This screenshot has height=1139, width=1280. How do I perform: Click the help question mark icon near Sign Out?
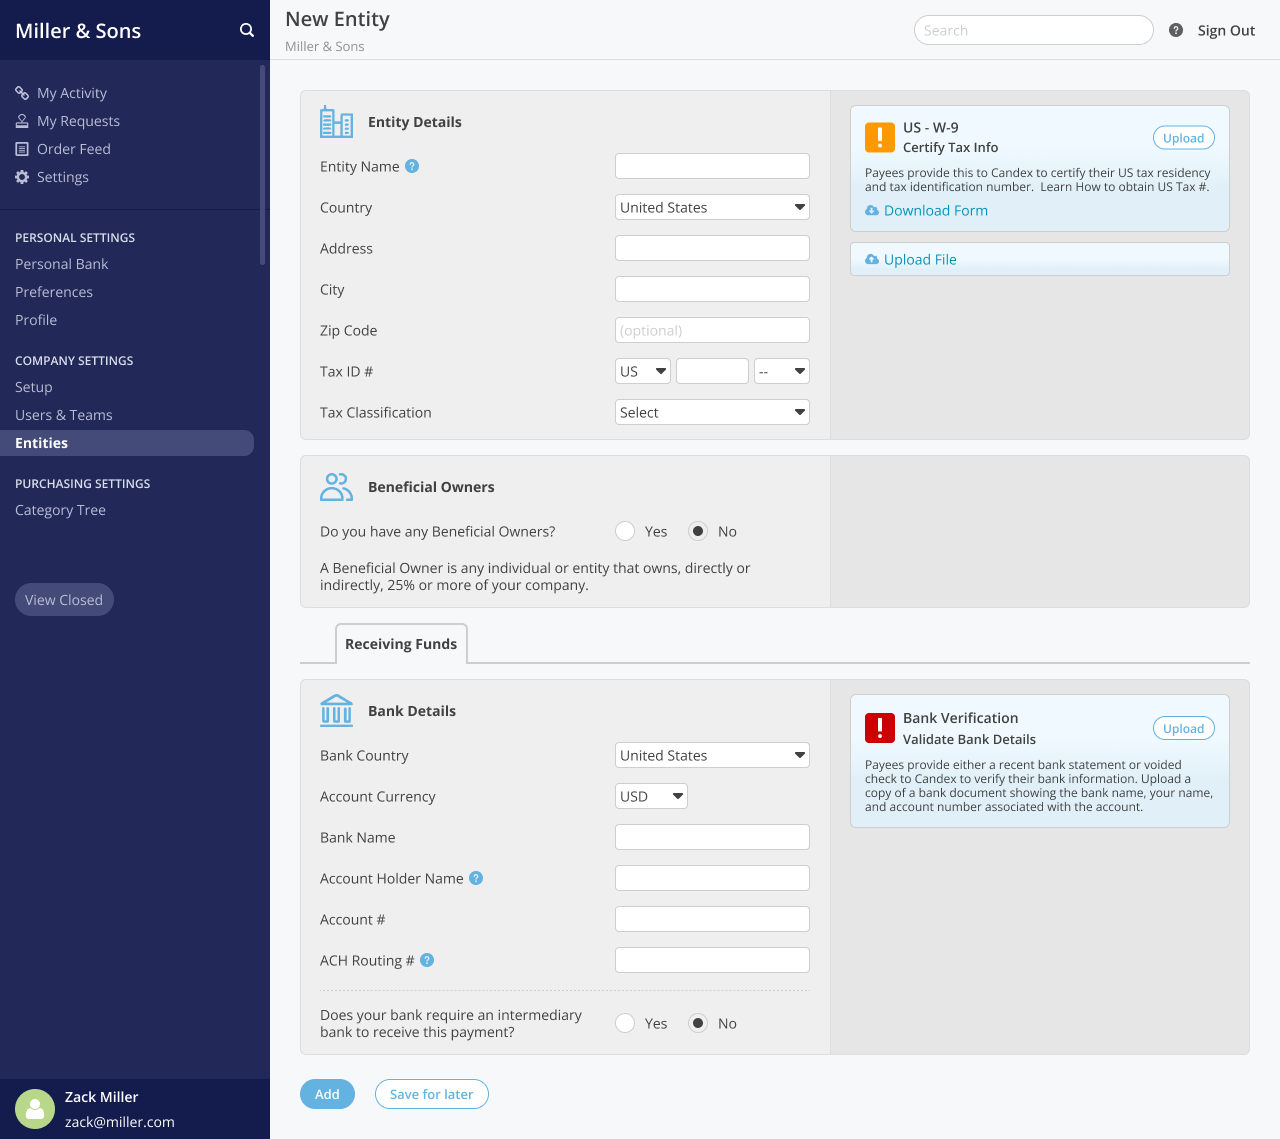1176,30
